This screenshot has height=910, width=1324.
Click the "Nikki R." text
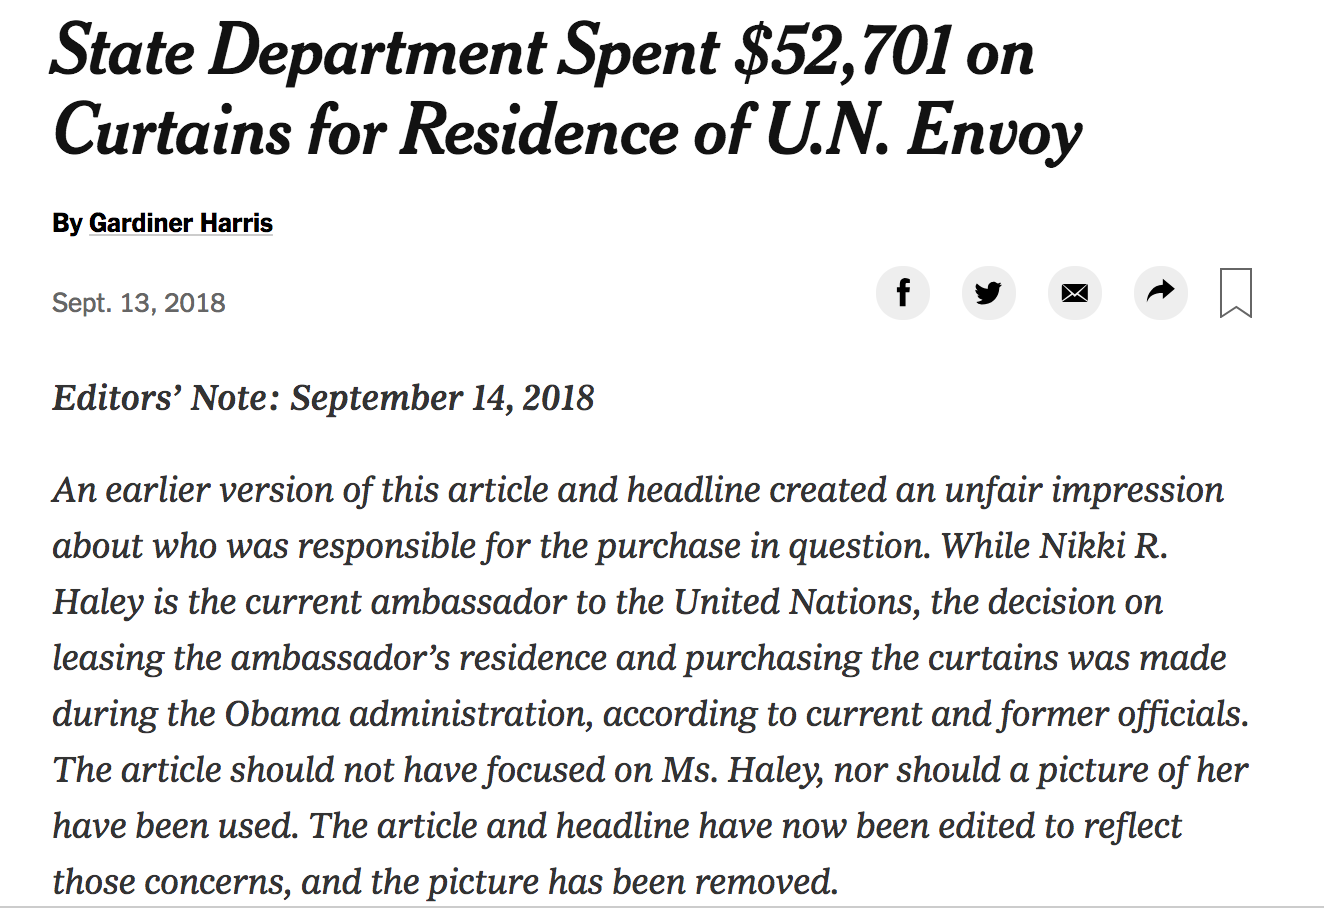(x=1104, y=546)
